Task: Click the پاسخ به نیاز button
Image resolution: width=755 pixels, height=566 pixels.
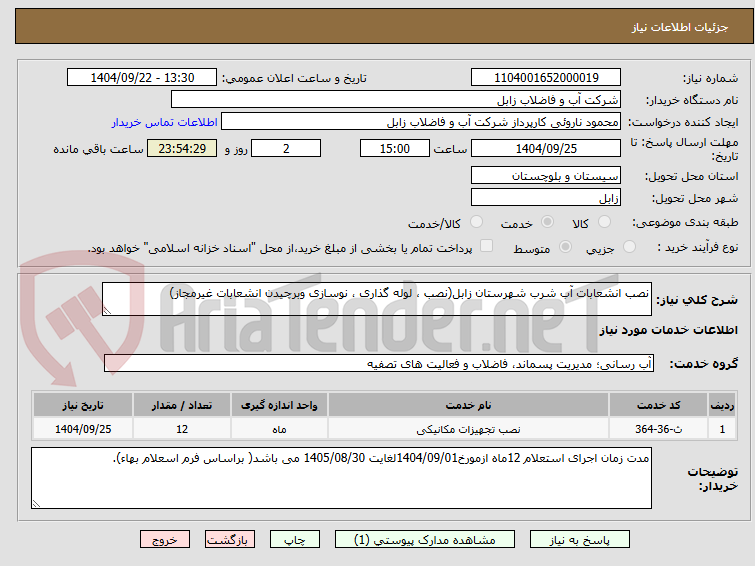Action: [579, 540]
